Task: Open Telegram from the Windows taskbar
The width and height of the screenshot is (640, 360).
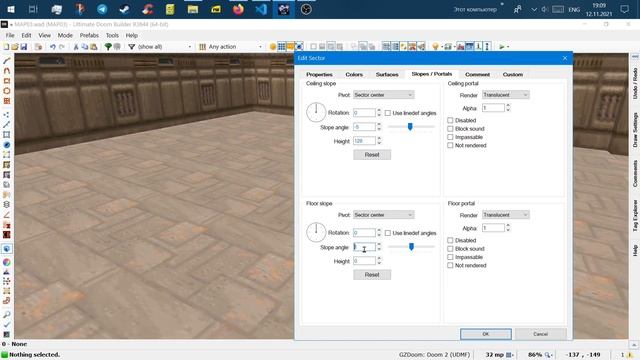Action: tap(102, 9)
